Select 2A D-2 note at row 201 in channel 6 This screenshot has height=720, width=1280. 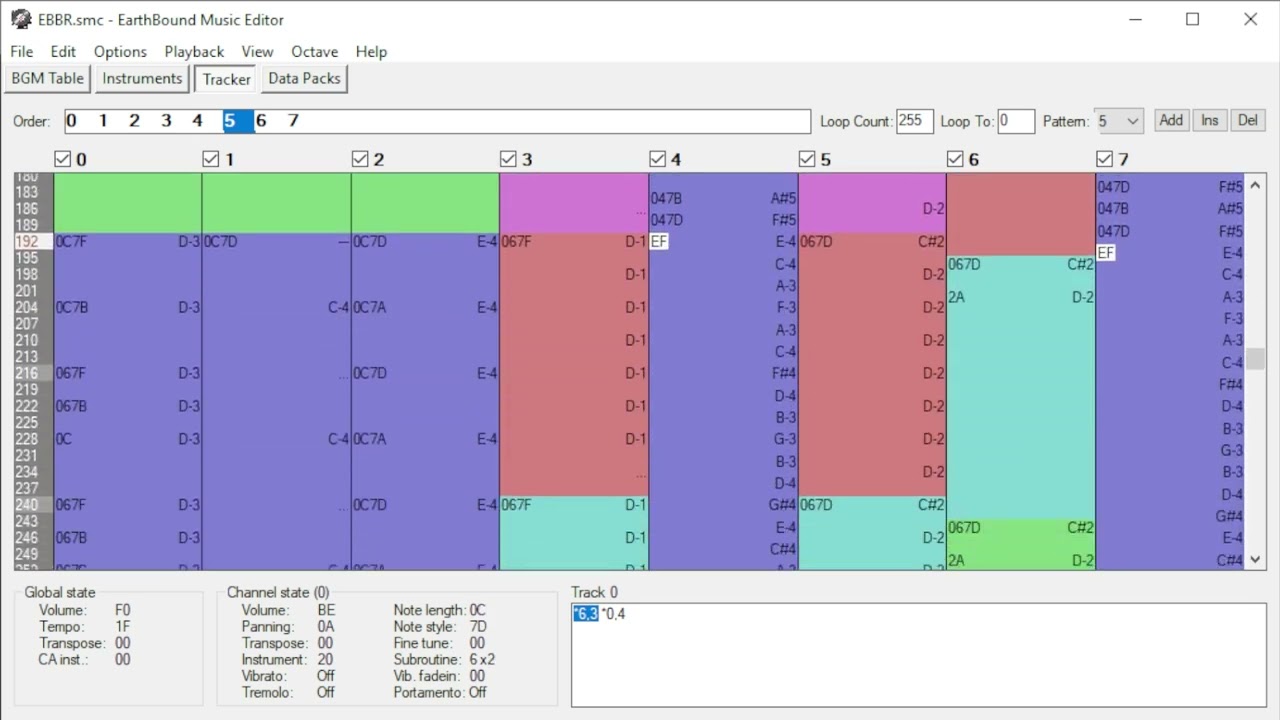[x=1021, y=297]
